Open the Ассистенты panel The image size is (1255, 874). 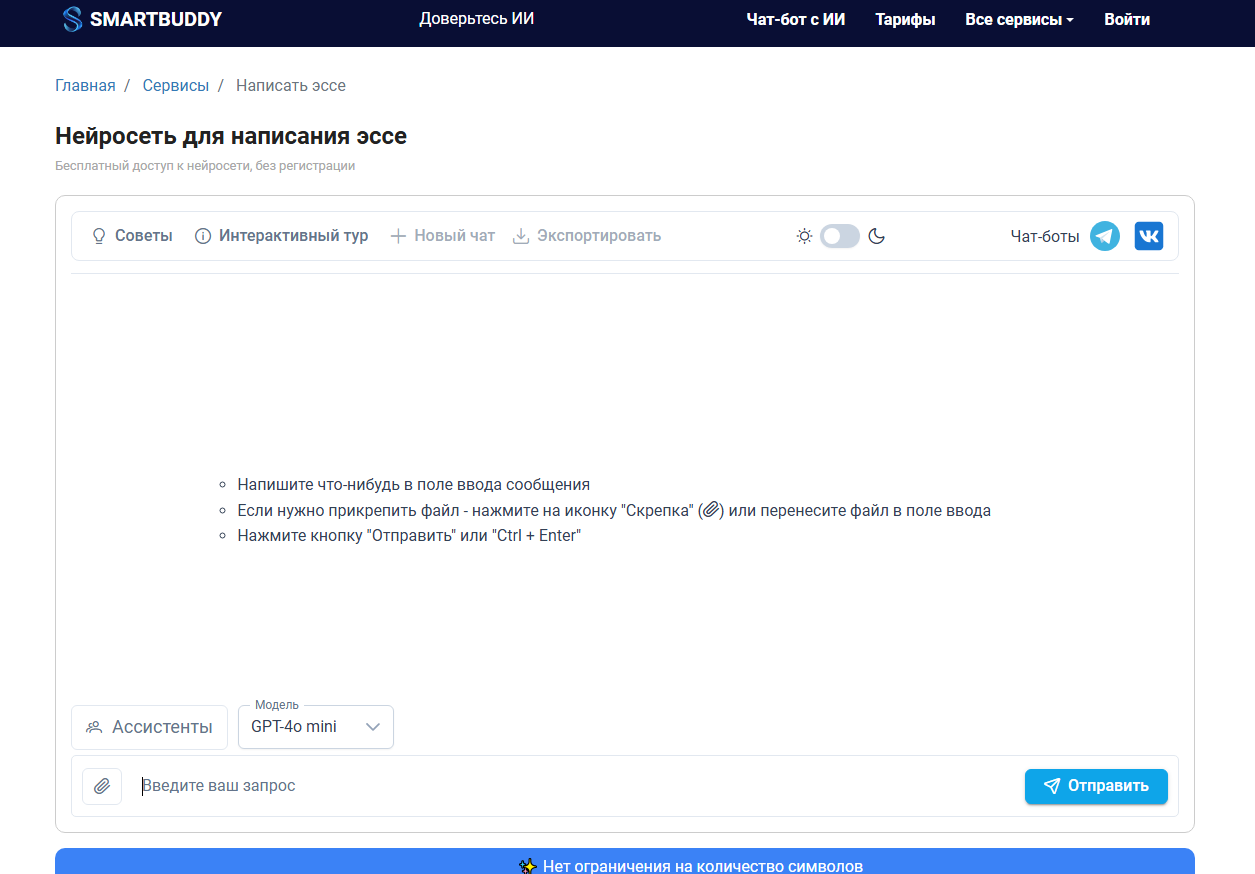click(149, 727)
